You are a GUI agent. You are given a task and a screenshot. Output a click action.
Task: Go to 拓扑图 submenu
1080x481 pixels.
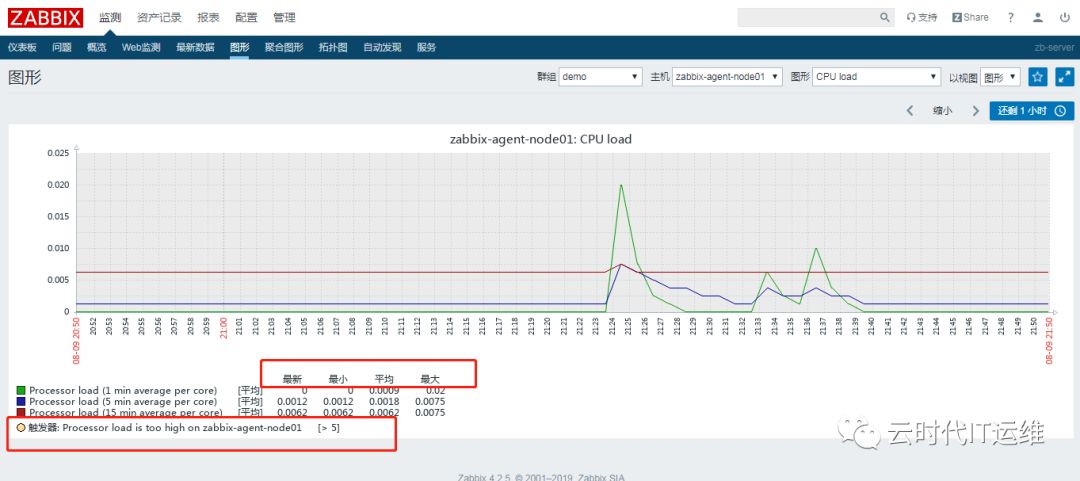333,48
